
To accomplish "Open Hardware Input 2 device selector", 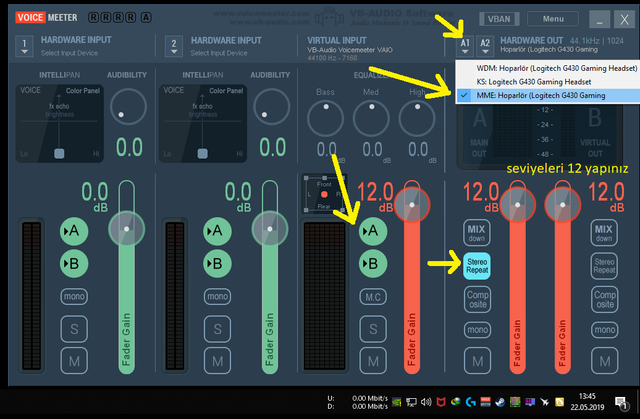I will (174, 46).
